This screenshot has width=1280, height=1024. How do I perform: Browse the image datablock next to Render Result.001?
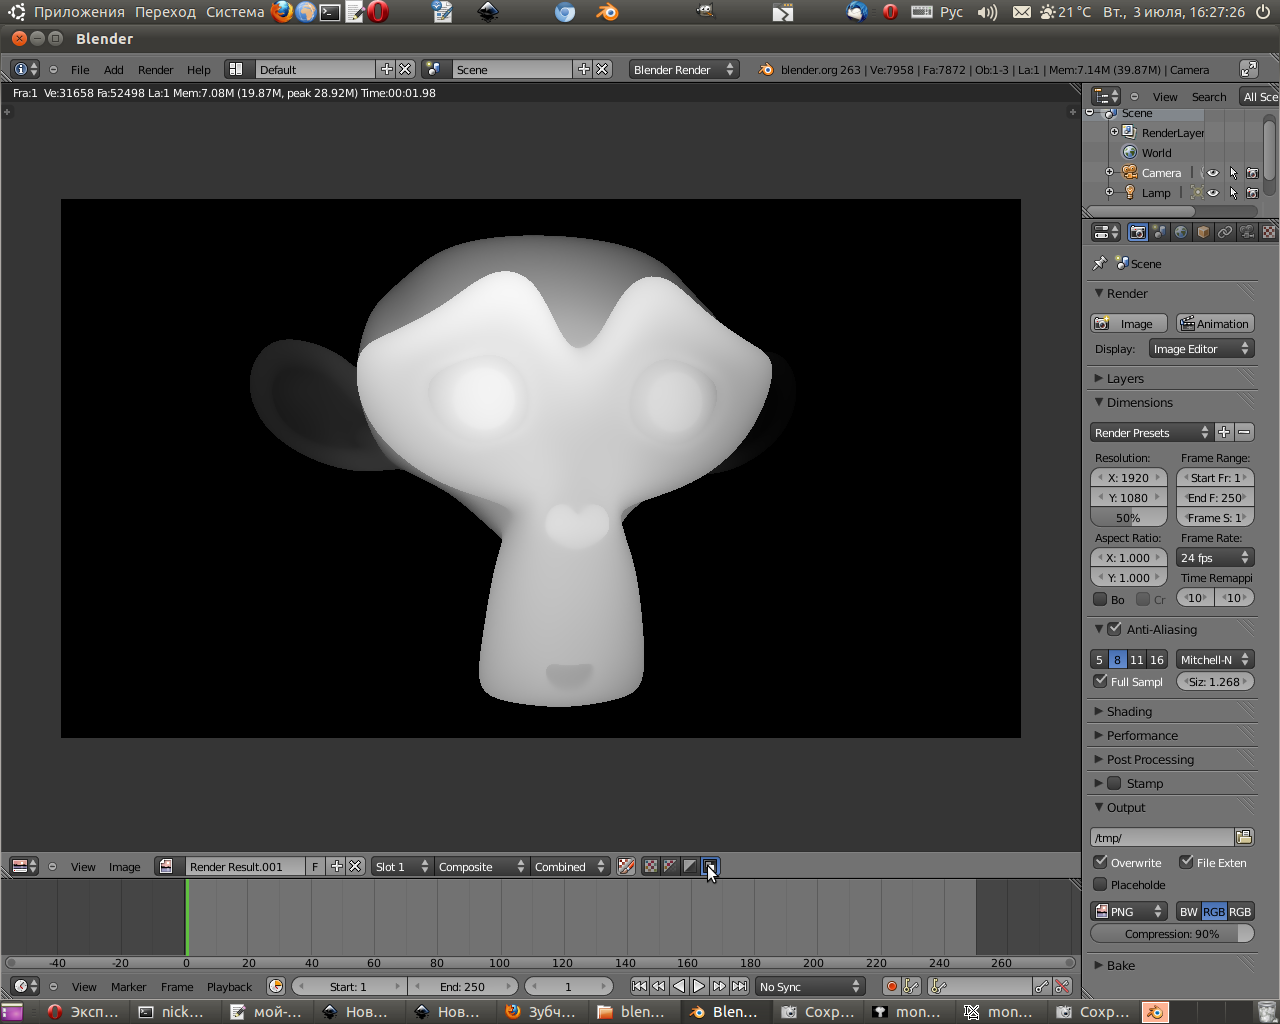click(167, 866)
